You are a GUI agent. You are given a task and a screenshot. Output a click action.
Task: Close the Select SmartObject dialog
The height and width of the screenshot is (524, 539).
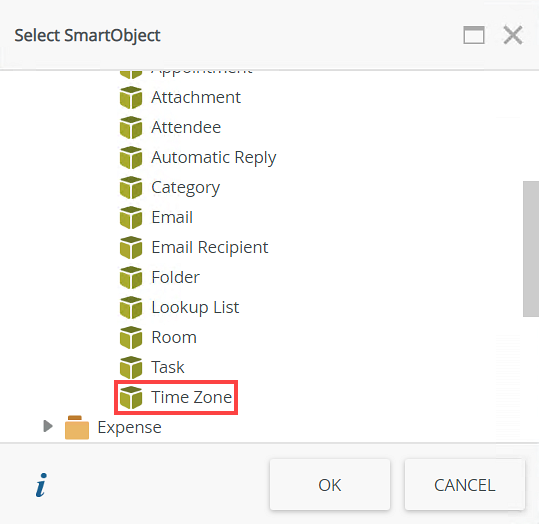(x=513, y=35)
